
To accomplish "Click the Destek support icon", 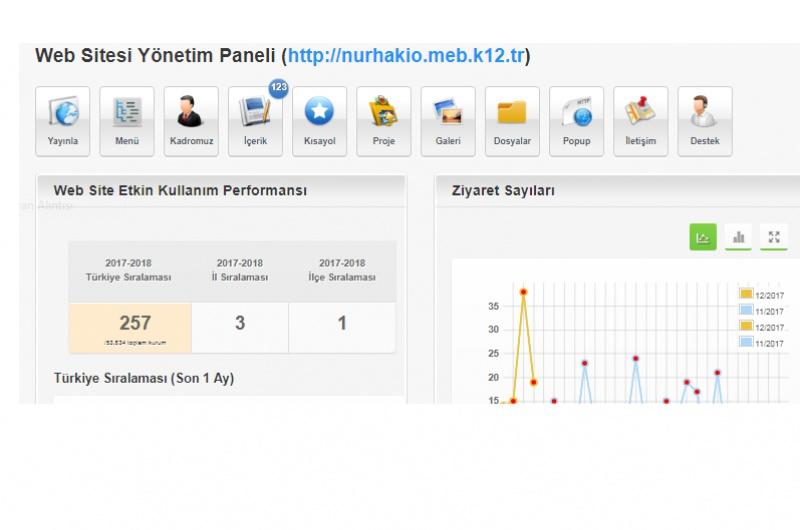I will click(705, 121).
